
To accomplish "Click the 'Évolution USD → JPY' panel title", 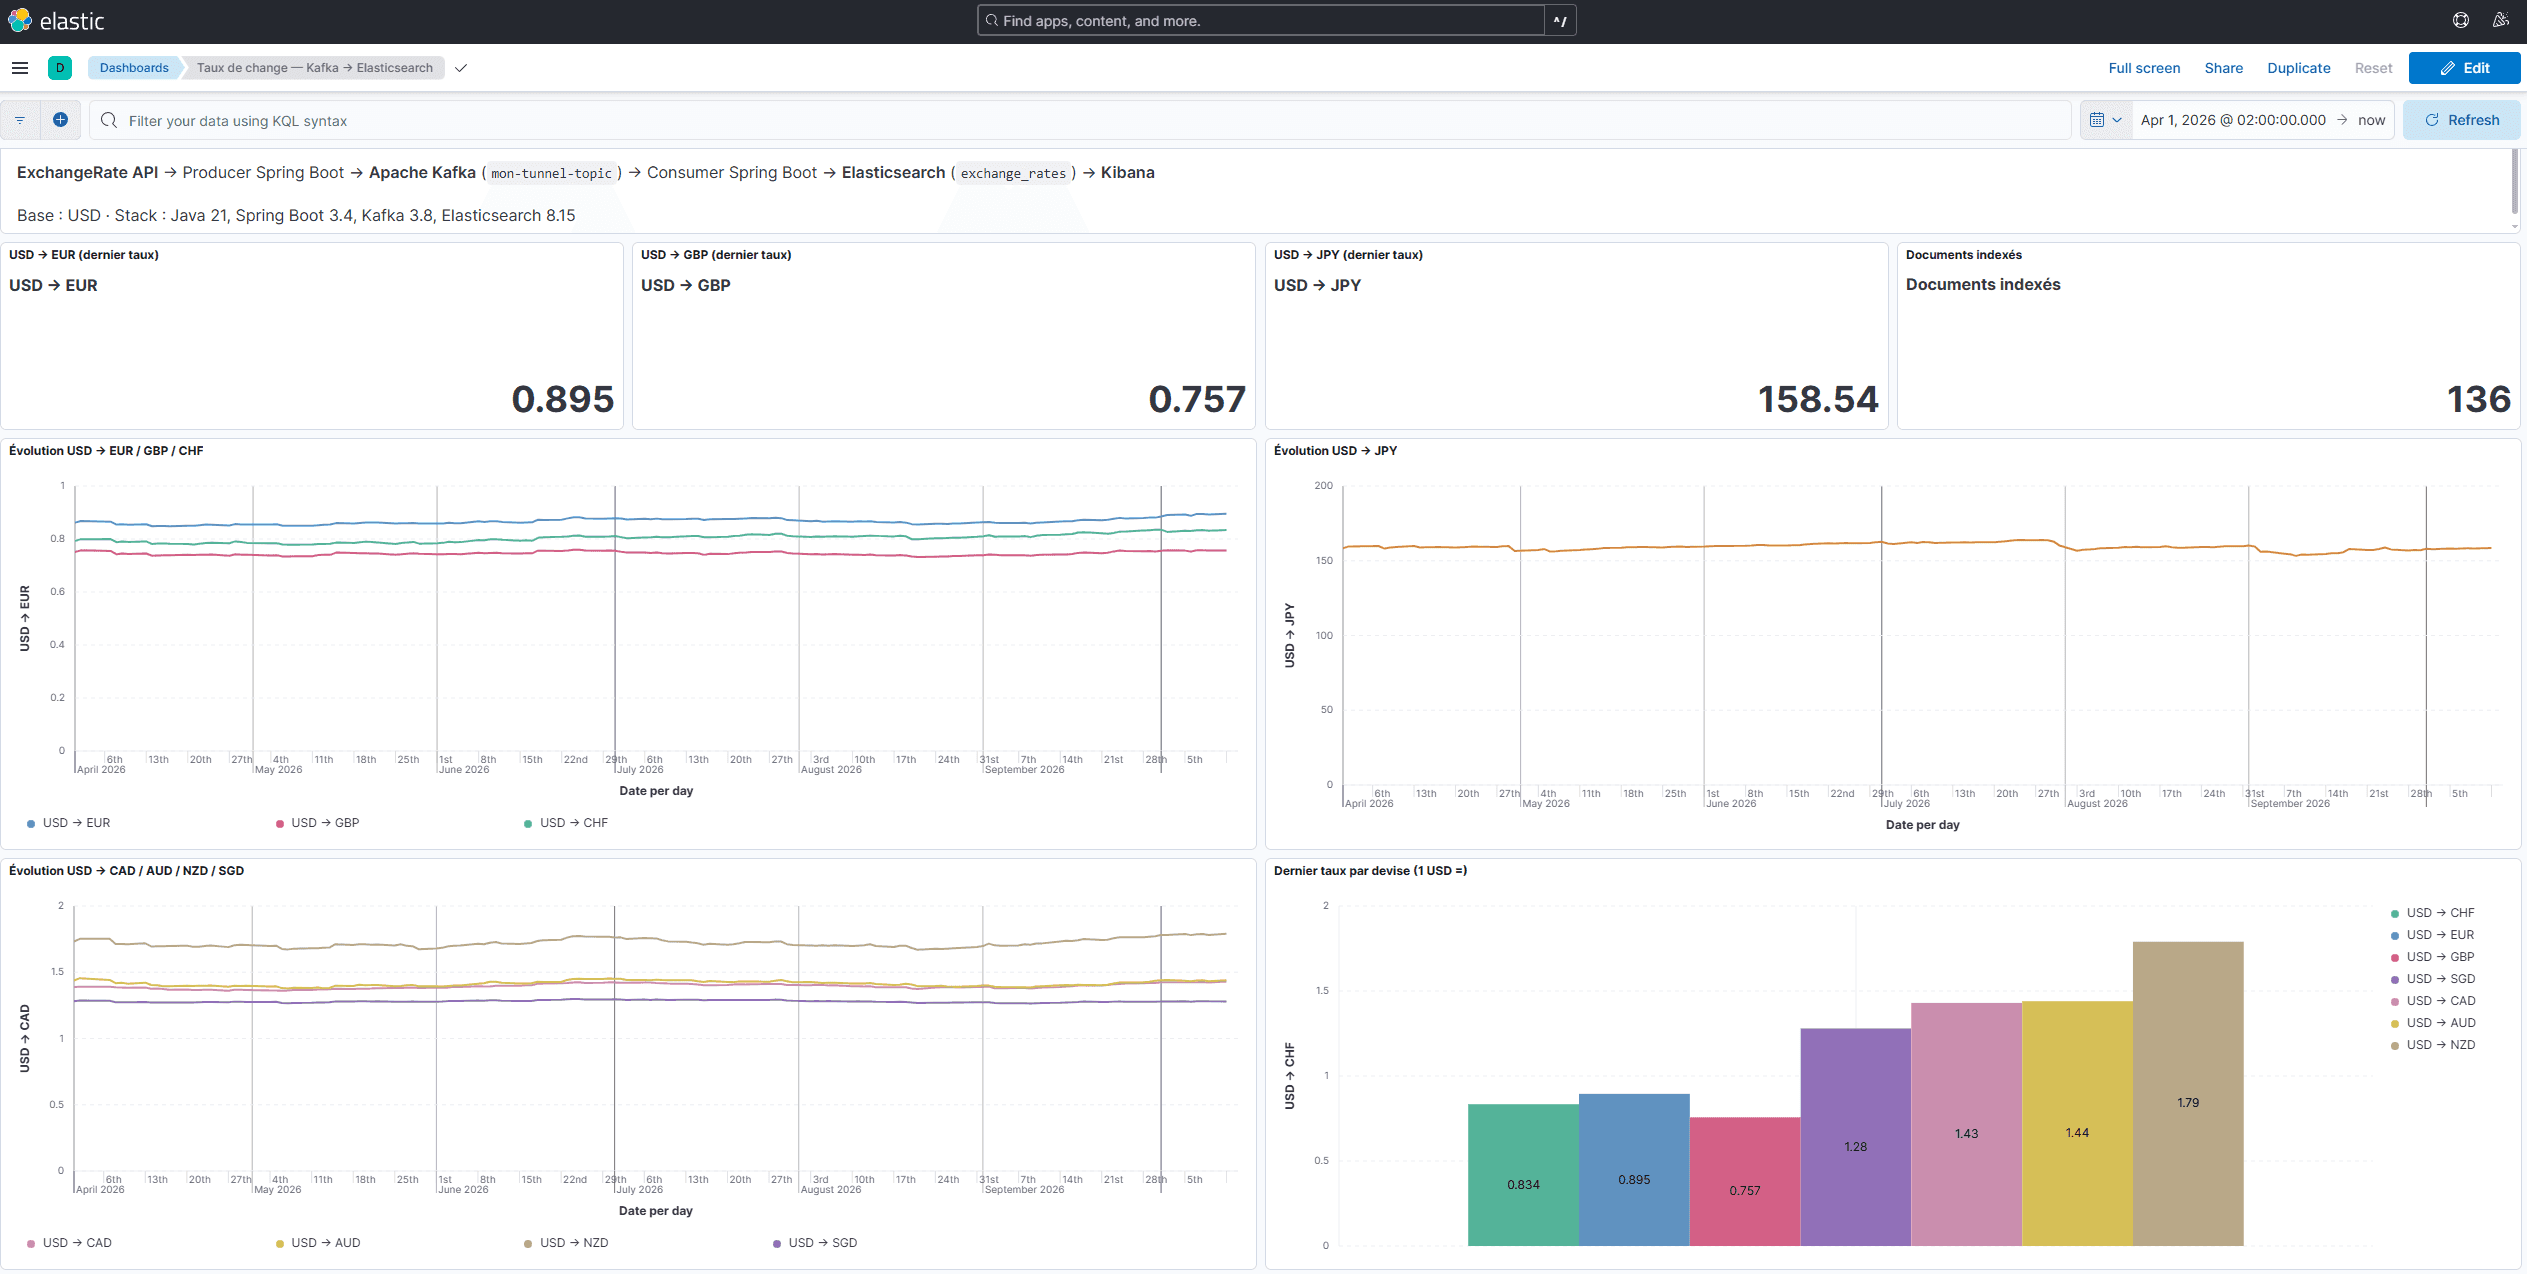I will 1335,451.
